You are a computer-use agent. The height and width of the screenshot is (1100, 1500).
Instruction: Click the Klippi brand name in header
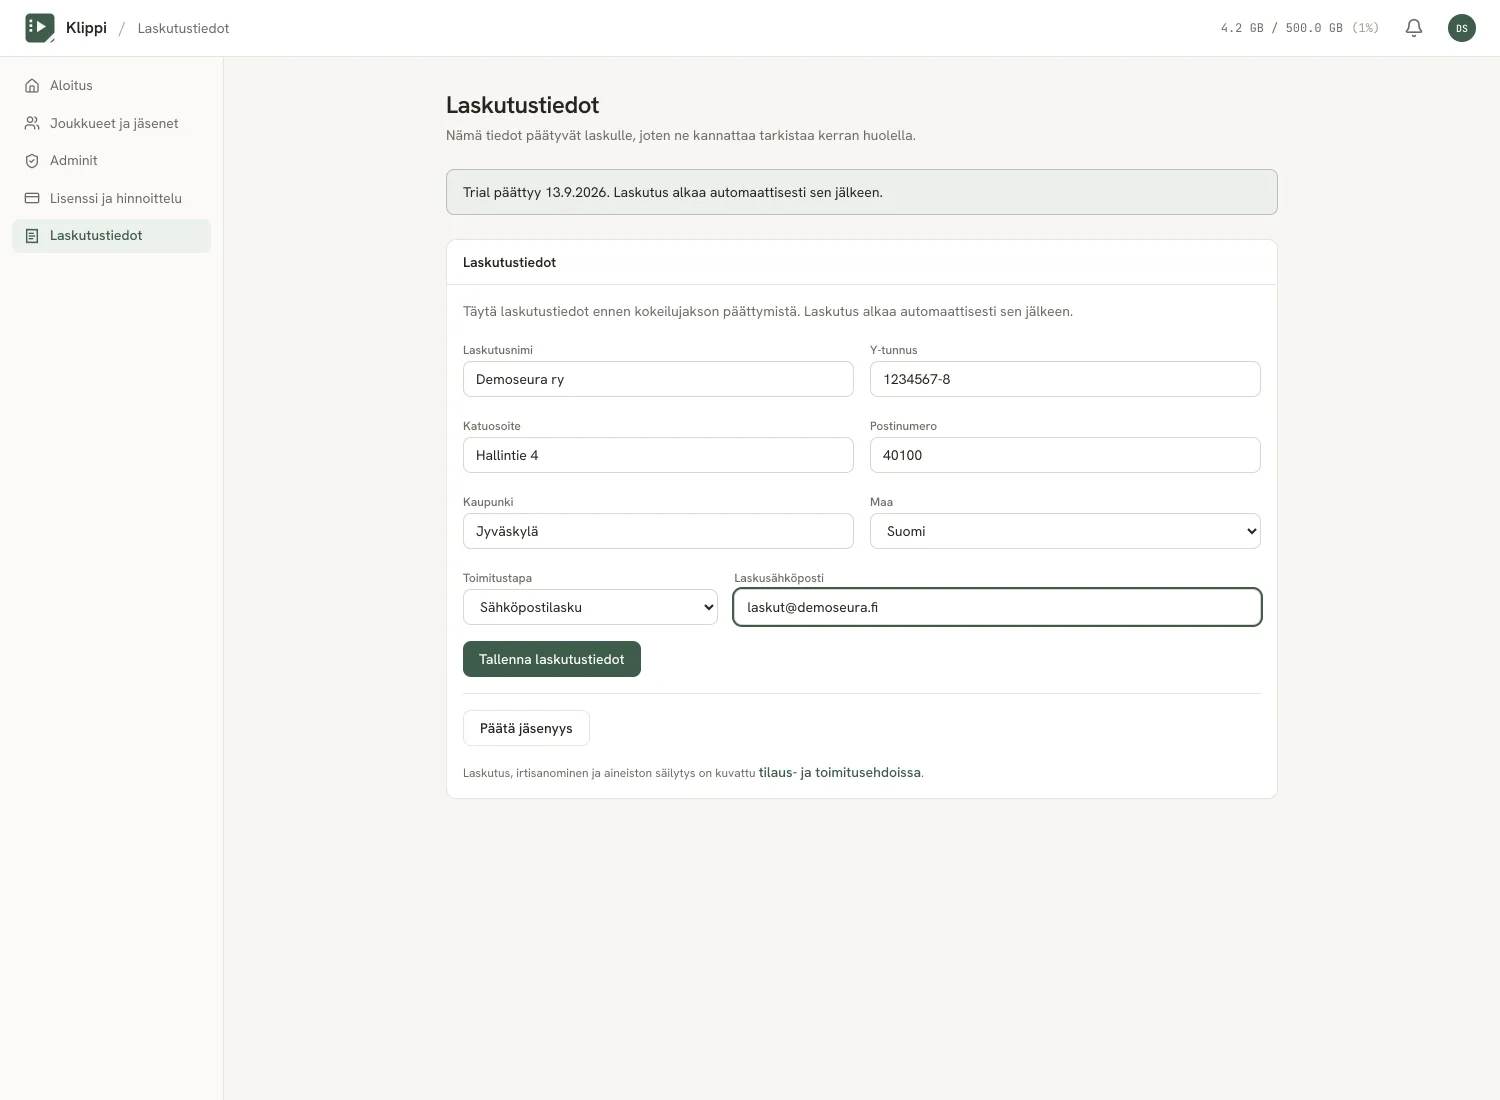(x=86, y=28)
